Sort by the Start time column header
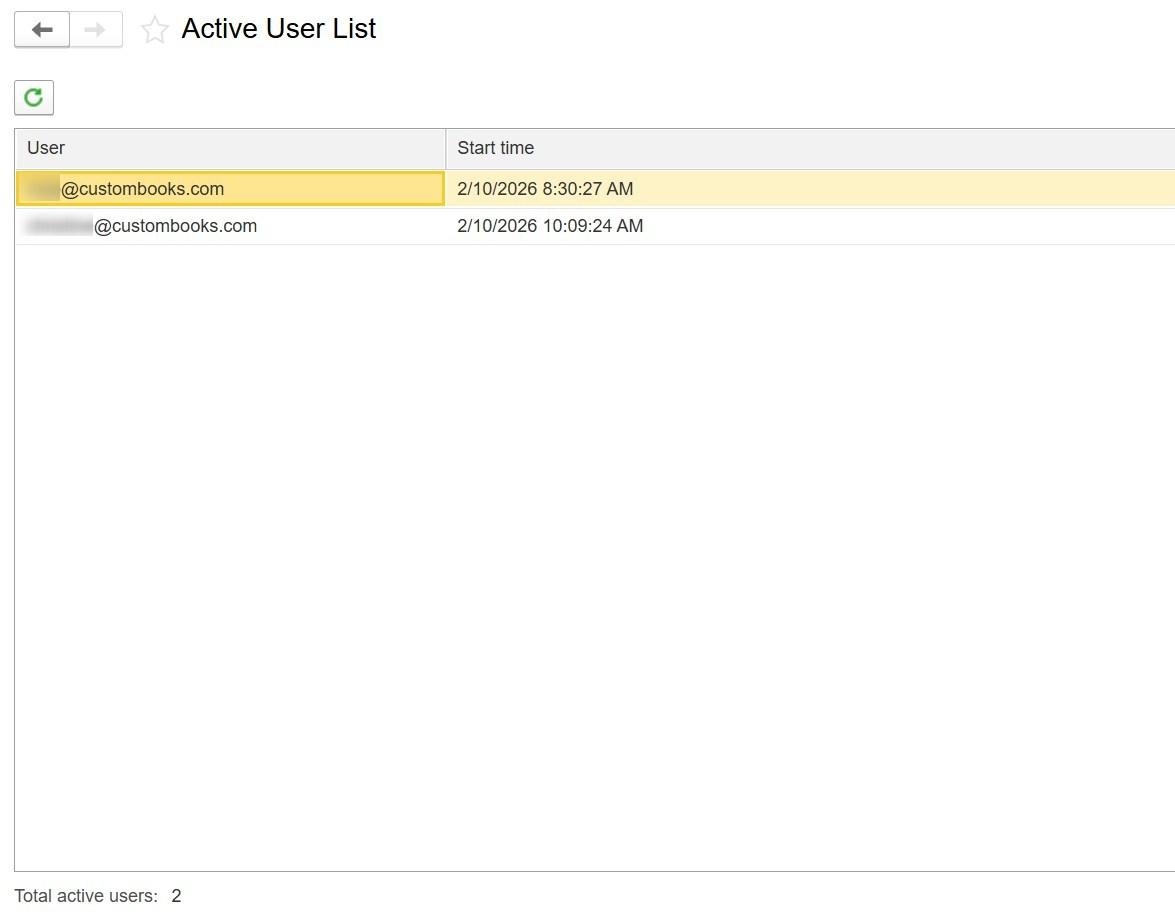The image size is (1175, 924). click(495, 148)
